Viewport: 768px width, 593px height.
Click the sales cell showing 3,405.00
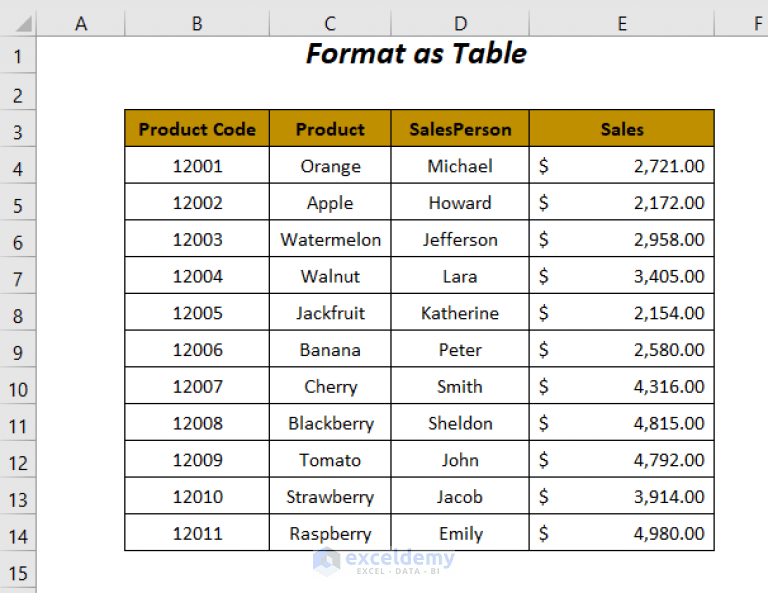click(622, 276)
